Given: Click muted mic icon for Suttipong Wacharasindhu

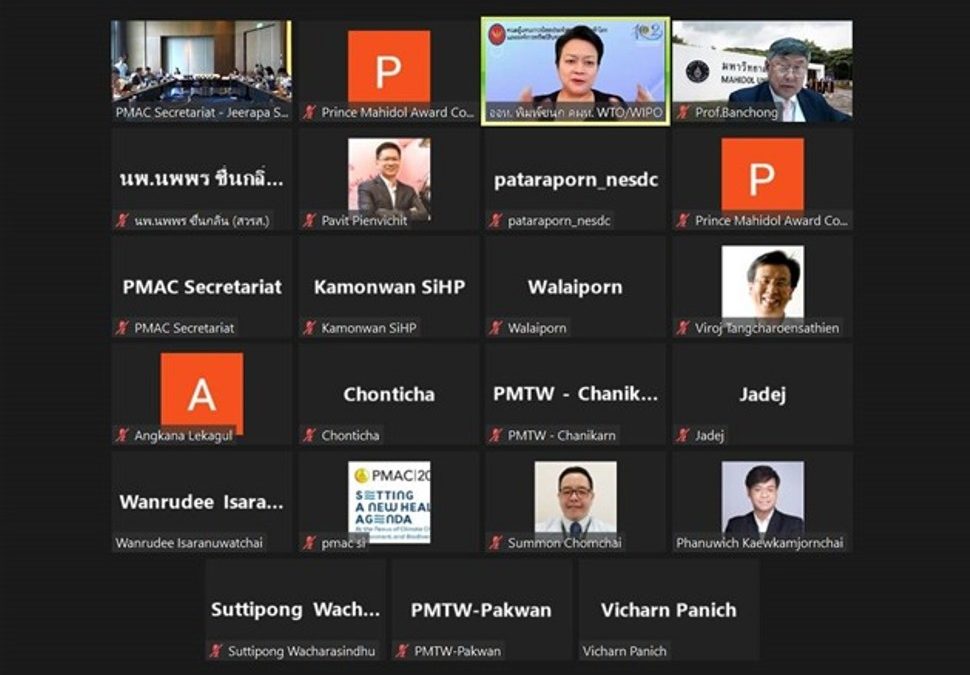Looking at the screenshot, I should [216, 651].
